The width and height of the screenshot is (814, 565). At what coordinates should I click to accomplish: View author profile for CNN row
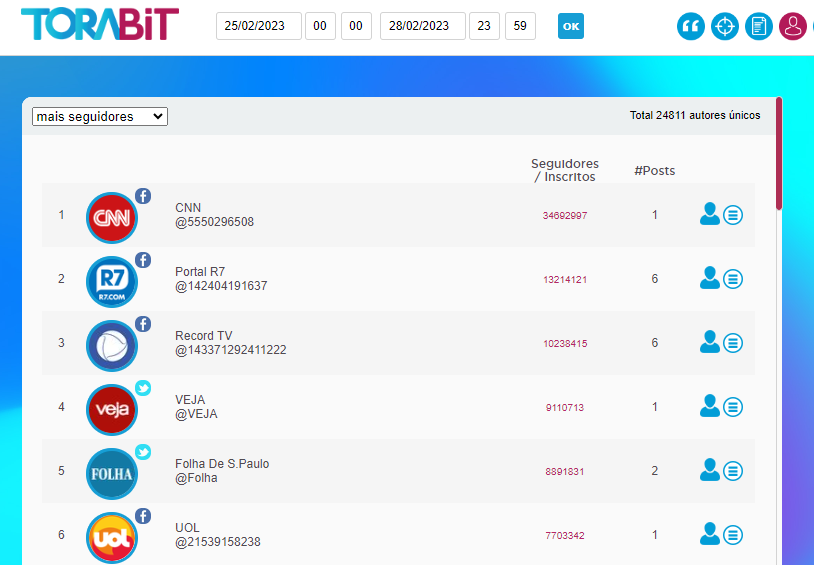(710, 214)
